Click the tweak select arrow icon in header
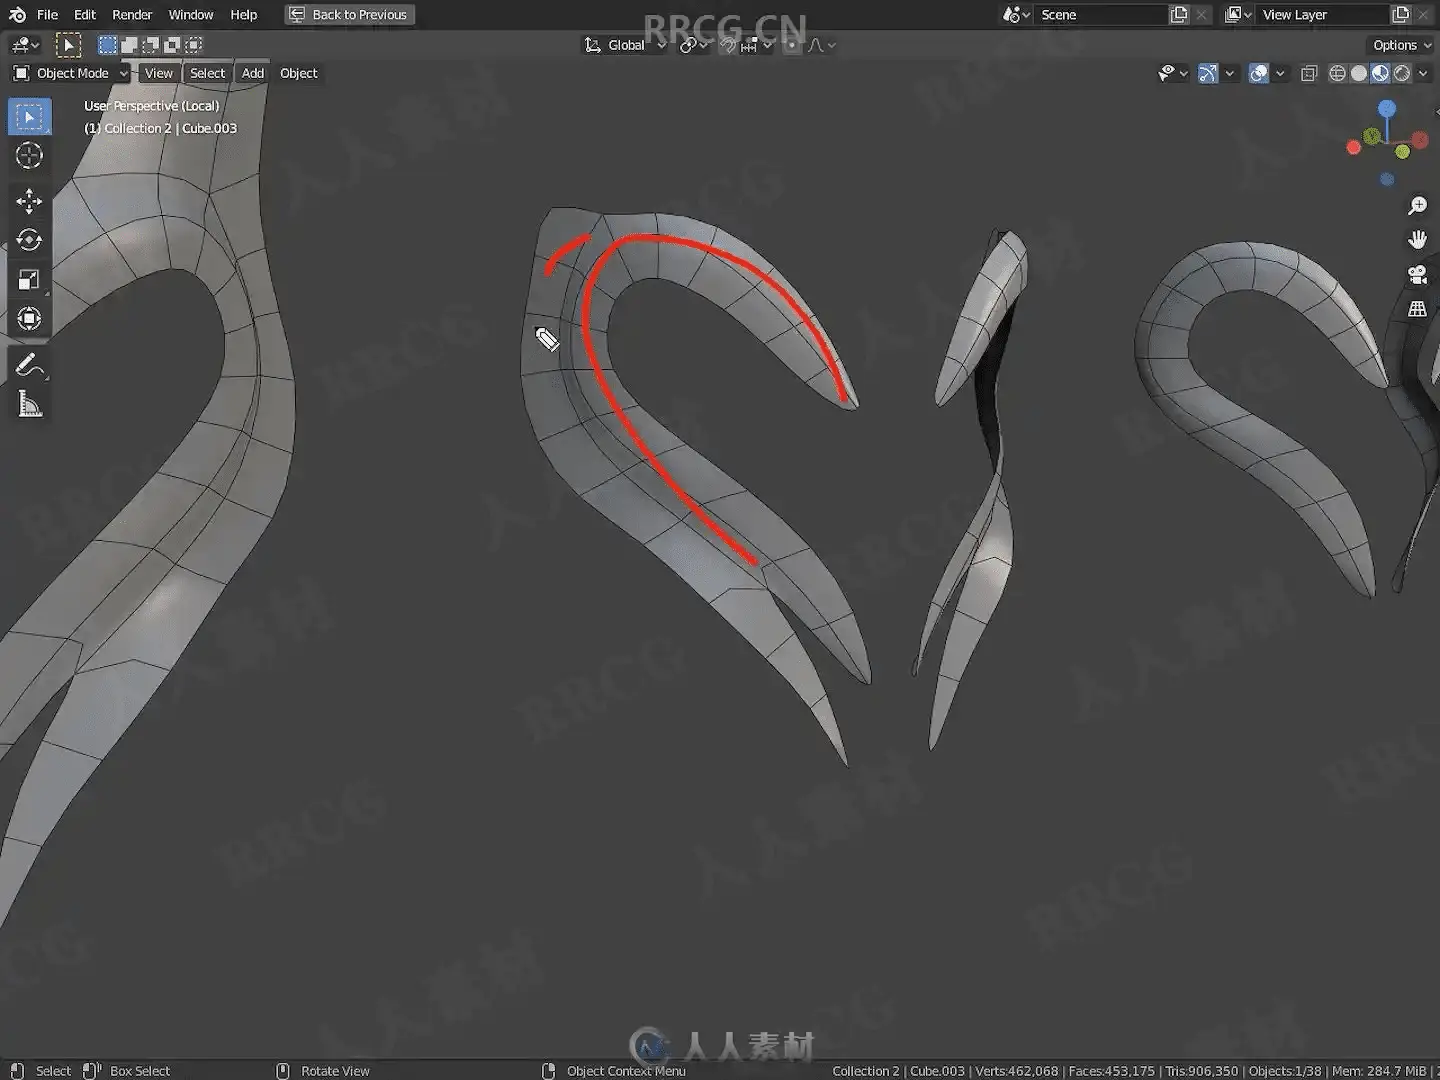The width and height of the screenshot is (1440, 1080). tap(68, 45)
